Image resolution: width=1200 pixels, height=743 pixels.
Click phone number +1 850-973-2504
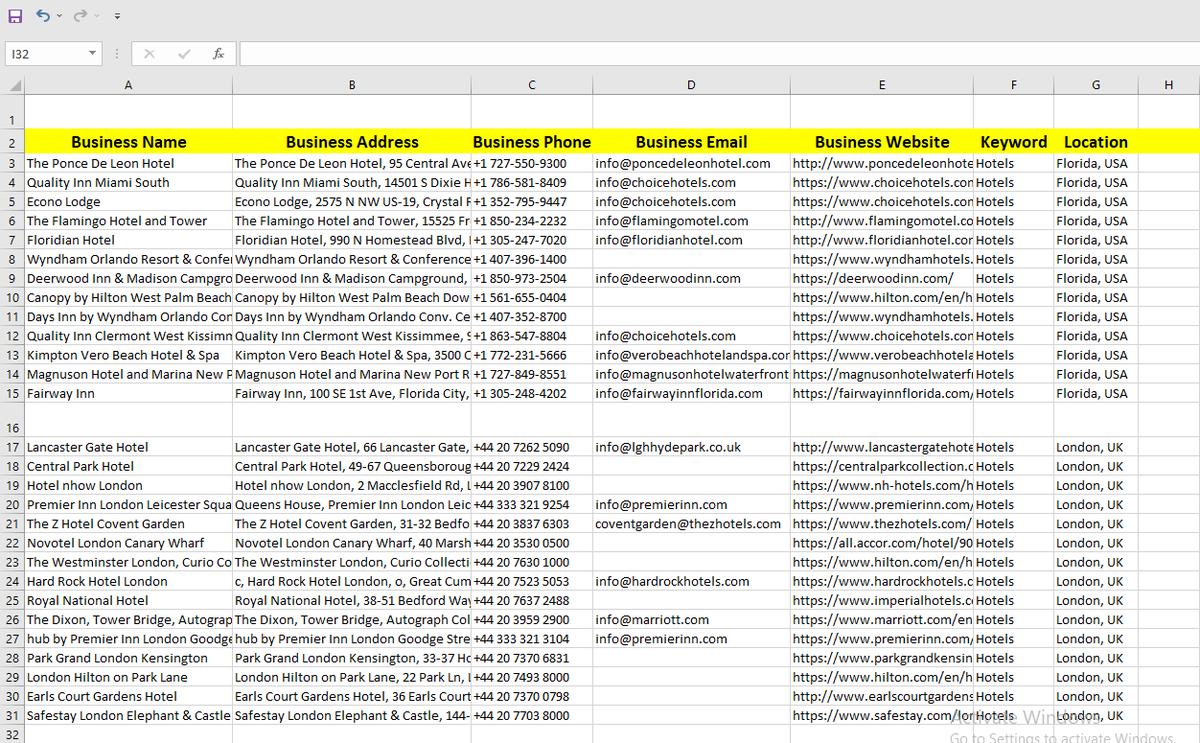coord(532,278)
